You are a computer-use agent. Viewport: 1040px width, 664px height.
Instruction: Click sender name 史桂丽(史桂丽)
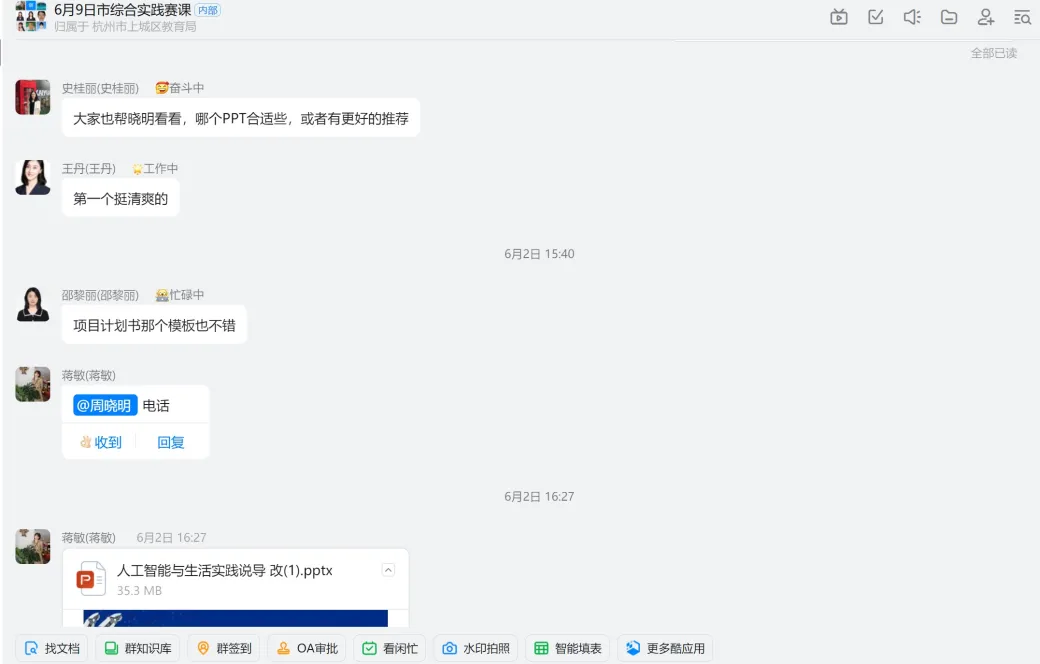pyautogui.click(x=100, y=88)
